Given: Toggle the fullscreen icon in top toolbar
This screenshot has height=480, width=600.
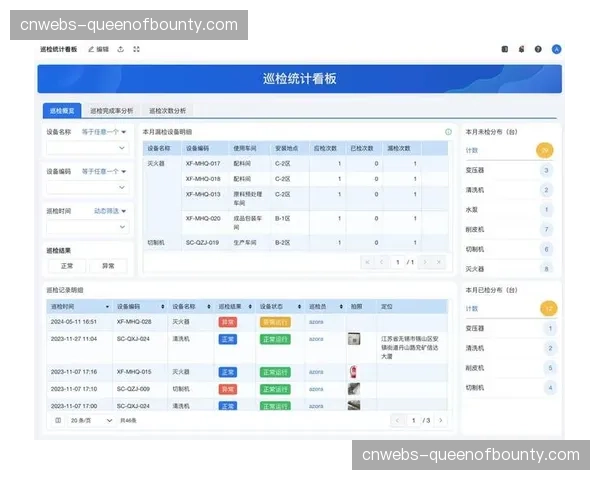Looking at the screenshot, I should pyautogui.click(x=136, y=49).
